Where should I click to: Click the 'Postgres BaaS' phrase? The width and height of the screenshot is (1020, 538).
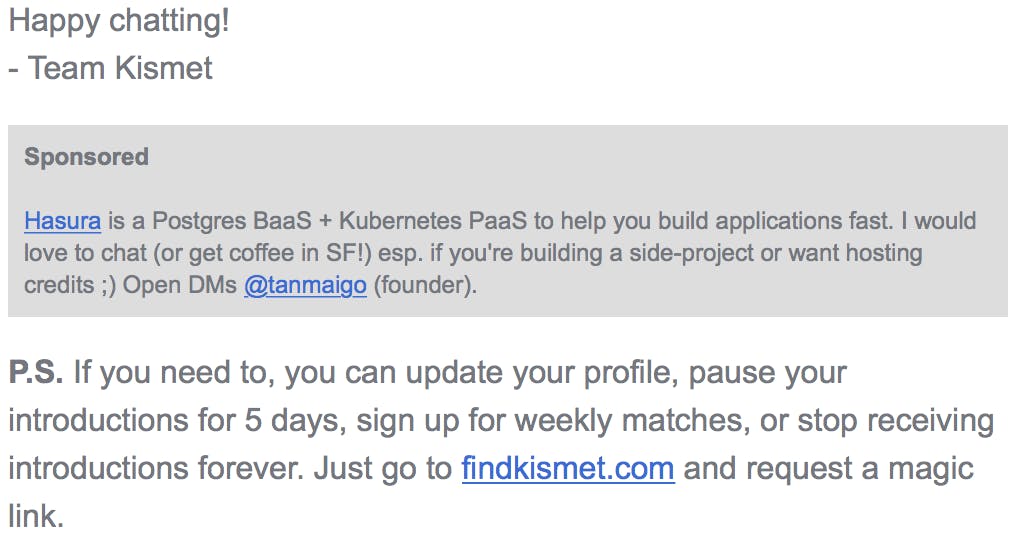point(232,221)
